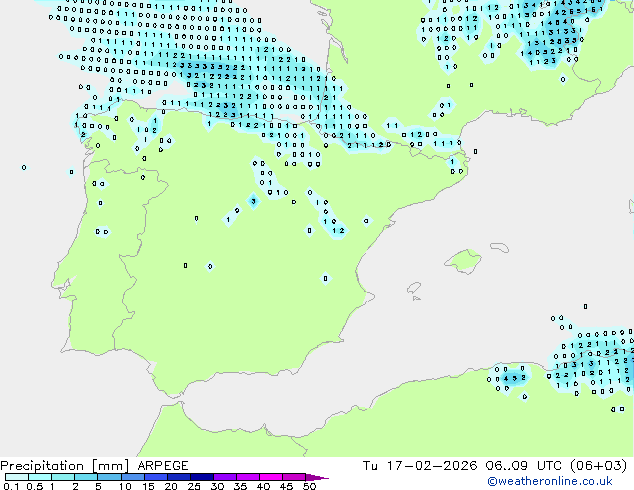Click the 1 to 2 mm legend swatch
634x490 pixels.
click(63, 477)
